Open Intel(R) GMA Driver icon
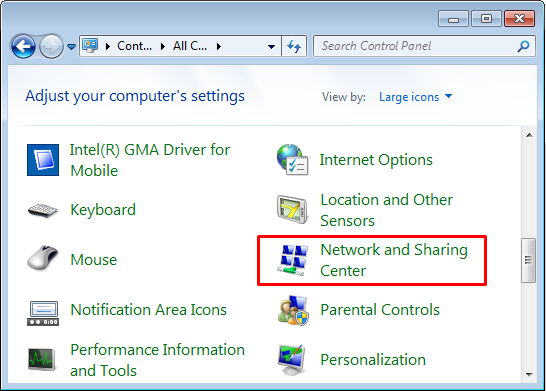The height and width of the screenshot is (391, 546). (43, 160)
